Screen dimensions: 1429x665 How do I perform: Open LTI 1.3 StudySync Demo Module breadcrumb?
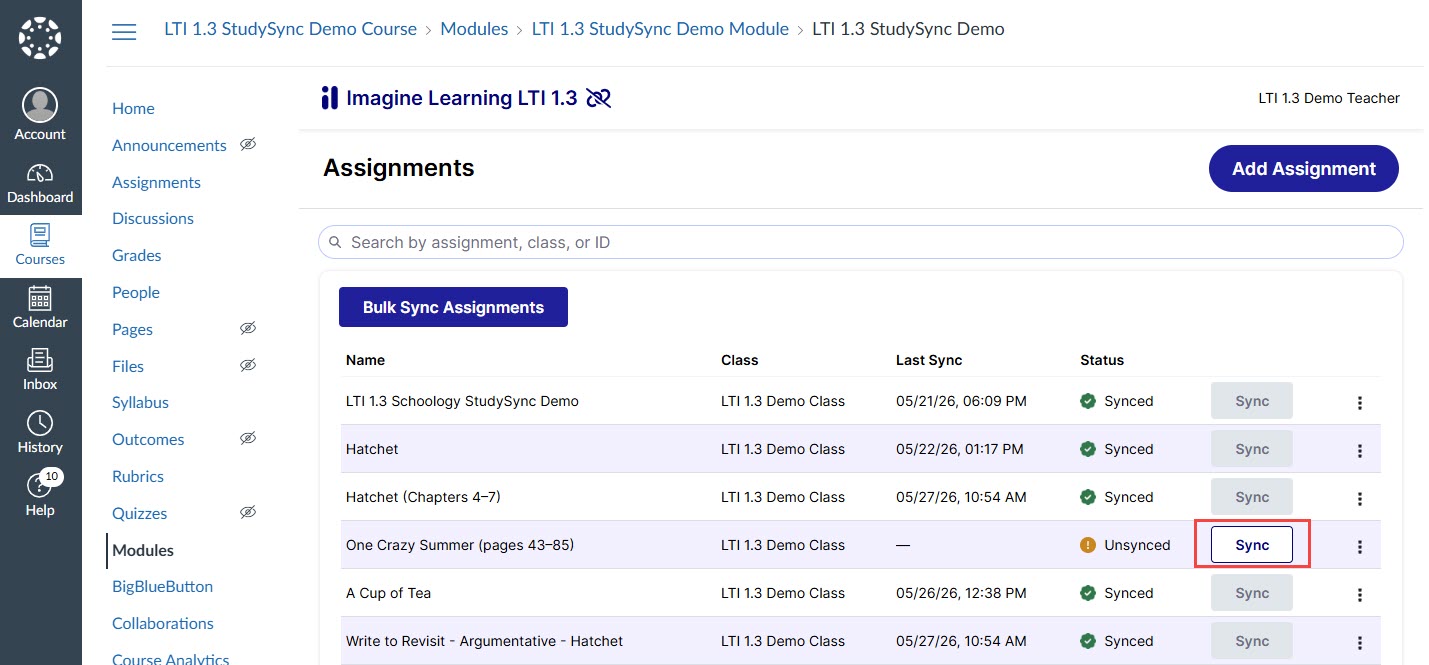click(x=660, y=29)
